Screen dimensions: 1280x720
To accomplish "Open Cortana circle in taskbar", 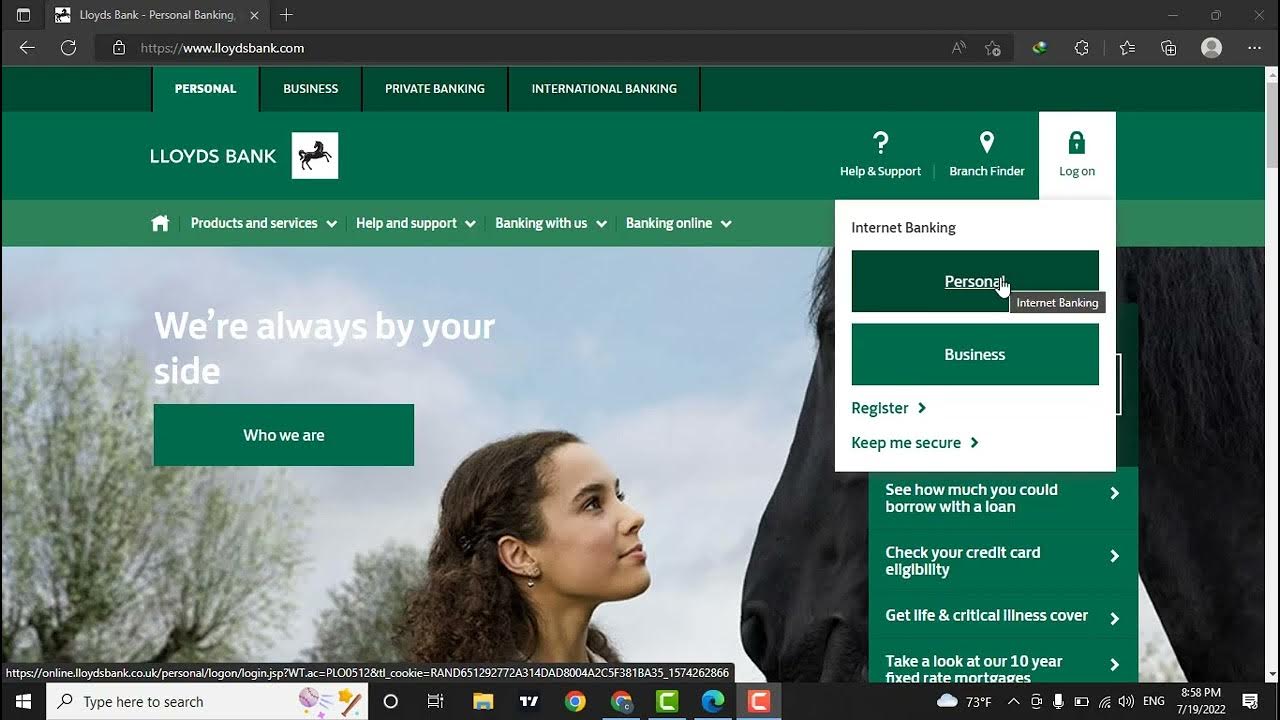I will click(x=391, y=701).
